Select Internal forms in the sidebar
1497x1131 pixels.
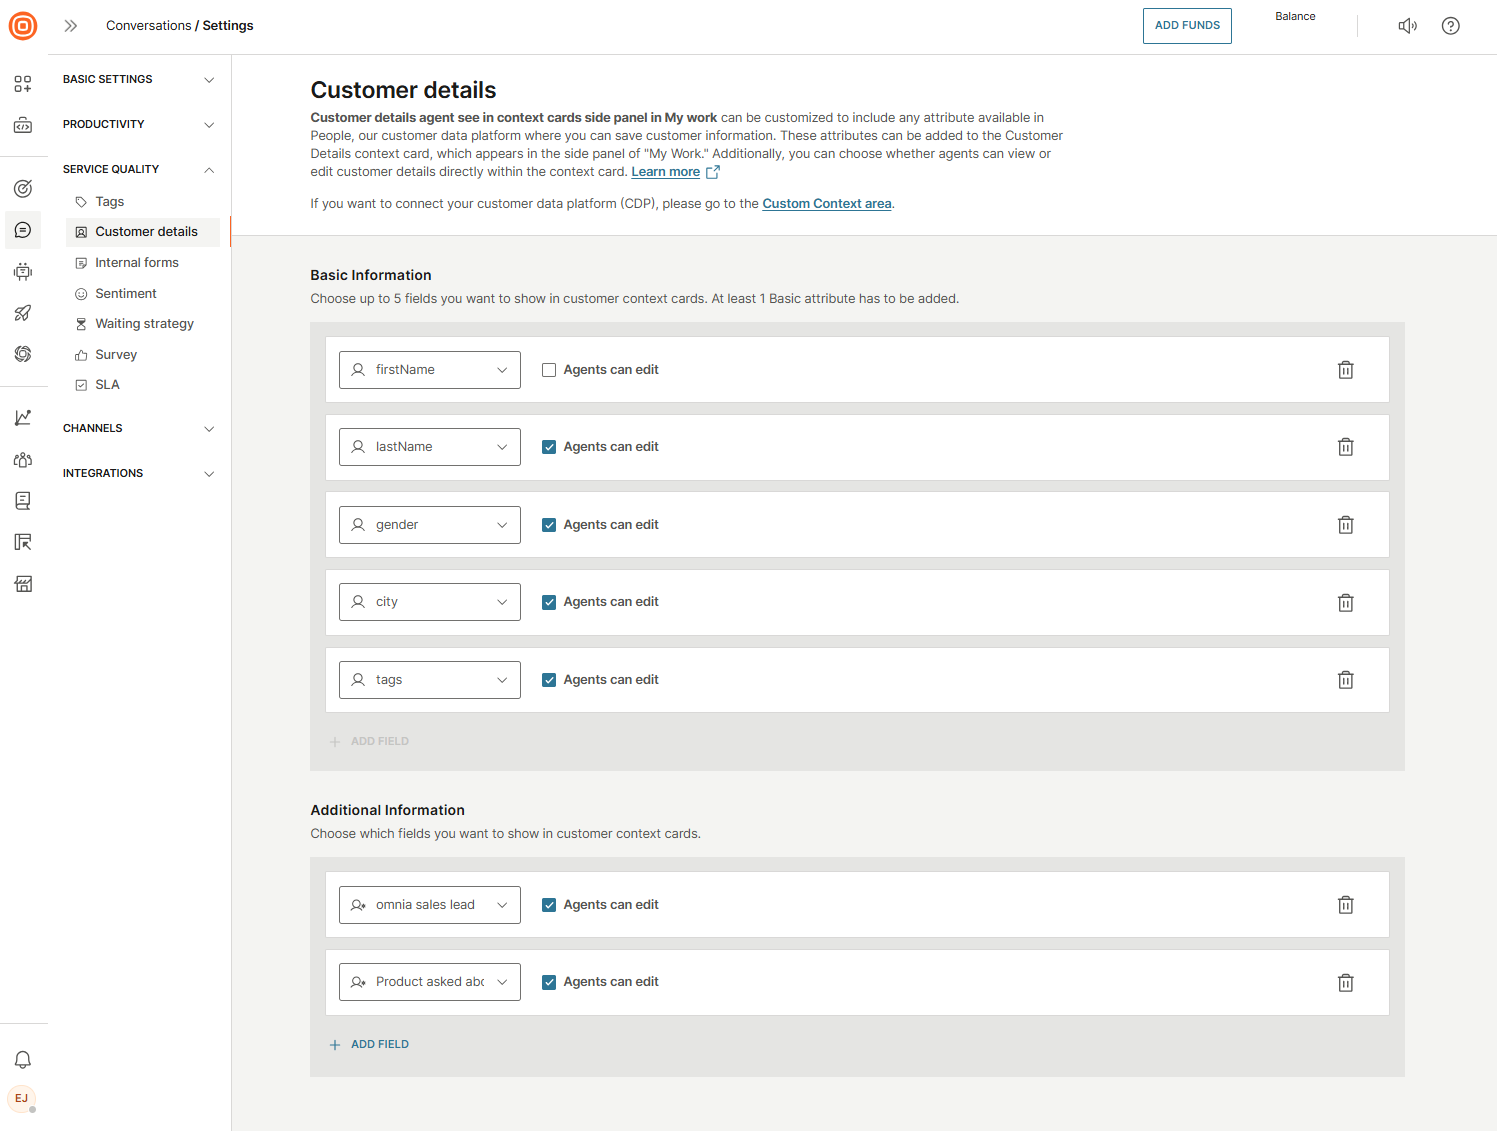tap(137, 263)
